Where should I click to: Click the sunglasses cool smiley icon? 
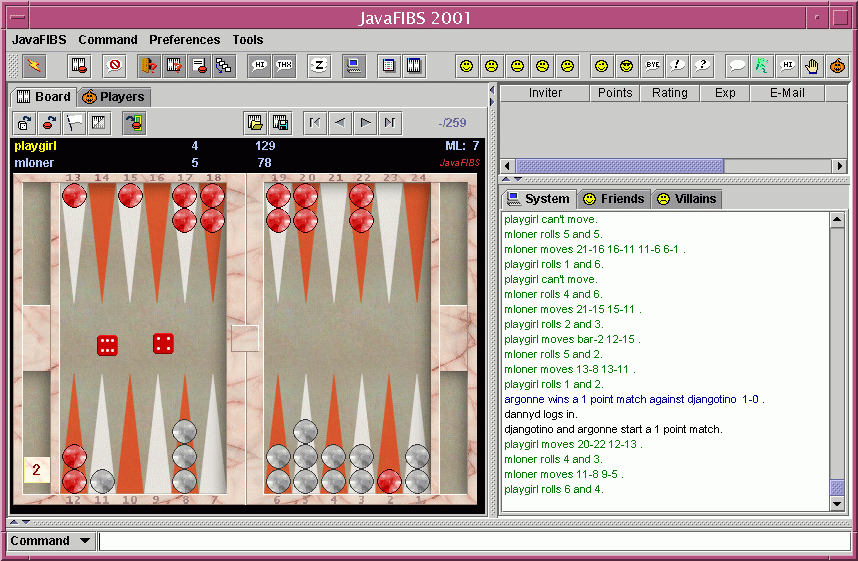click(627, 66)
